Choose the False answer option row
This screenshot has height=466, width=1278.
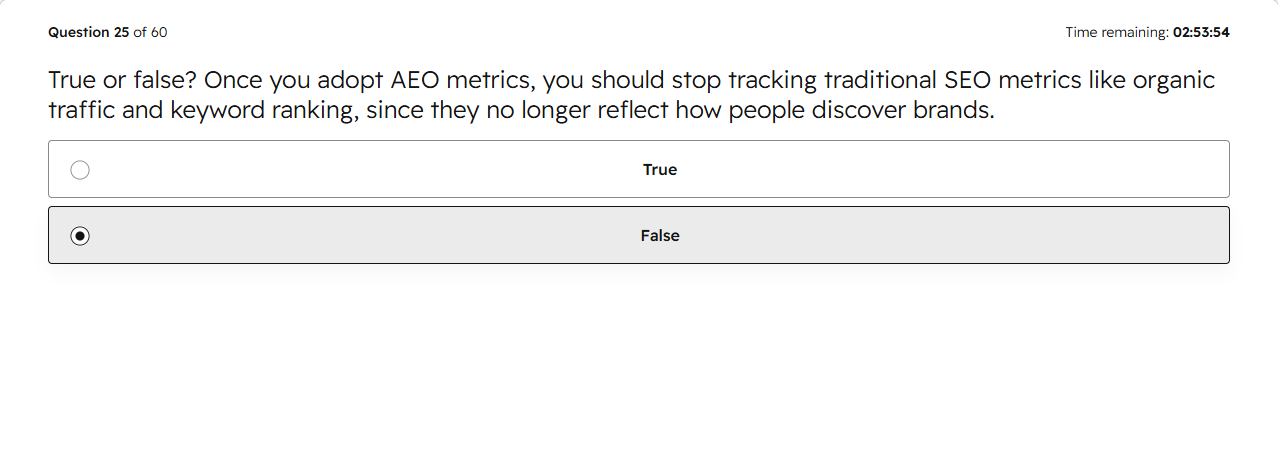pos(639,235)
